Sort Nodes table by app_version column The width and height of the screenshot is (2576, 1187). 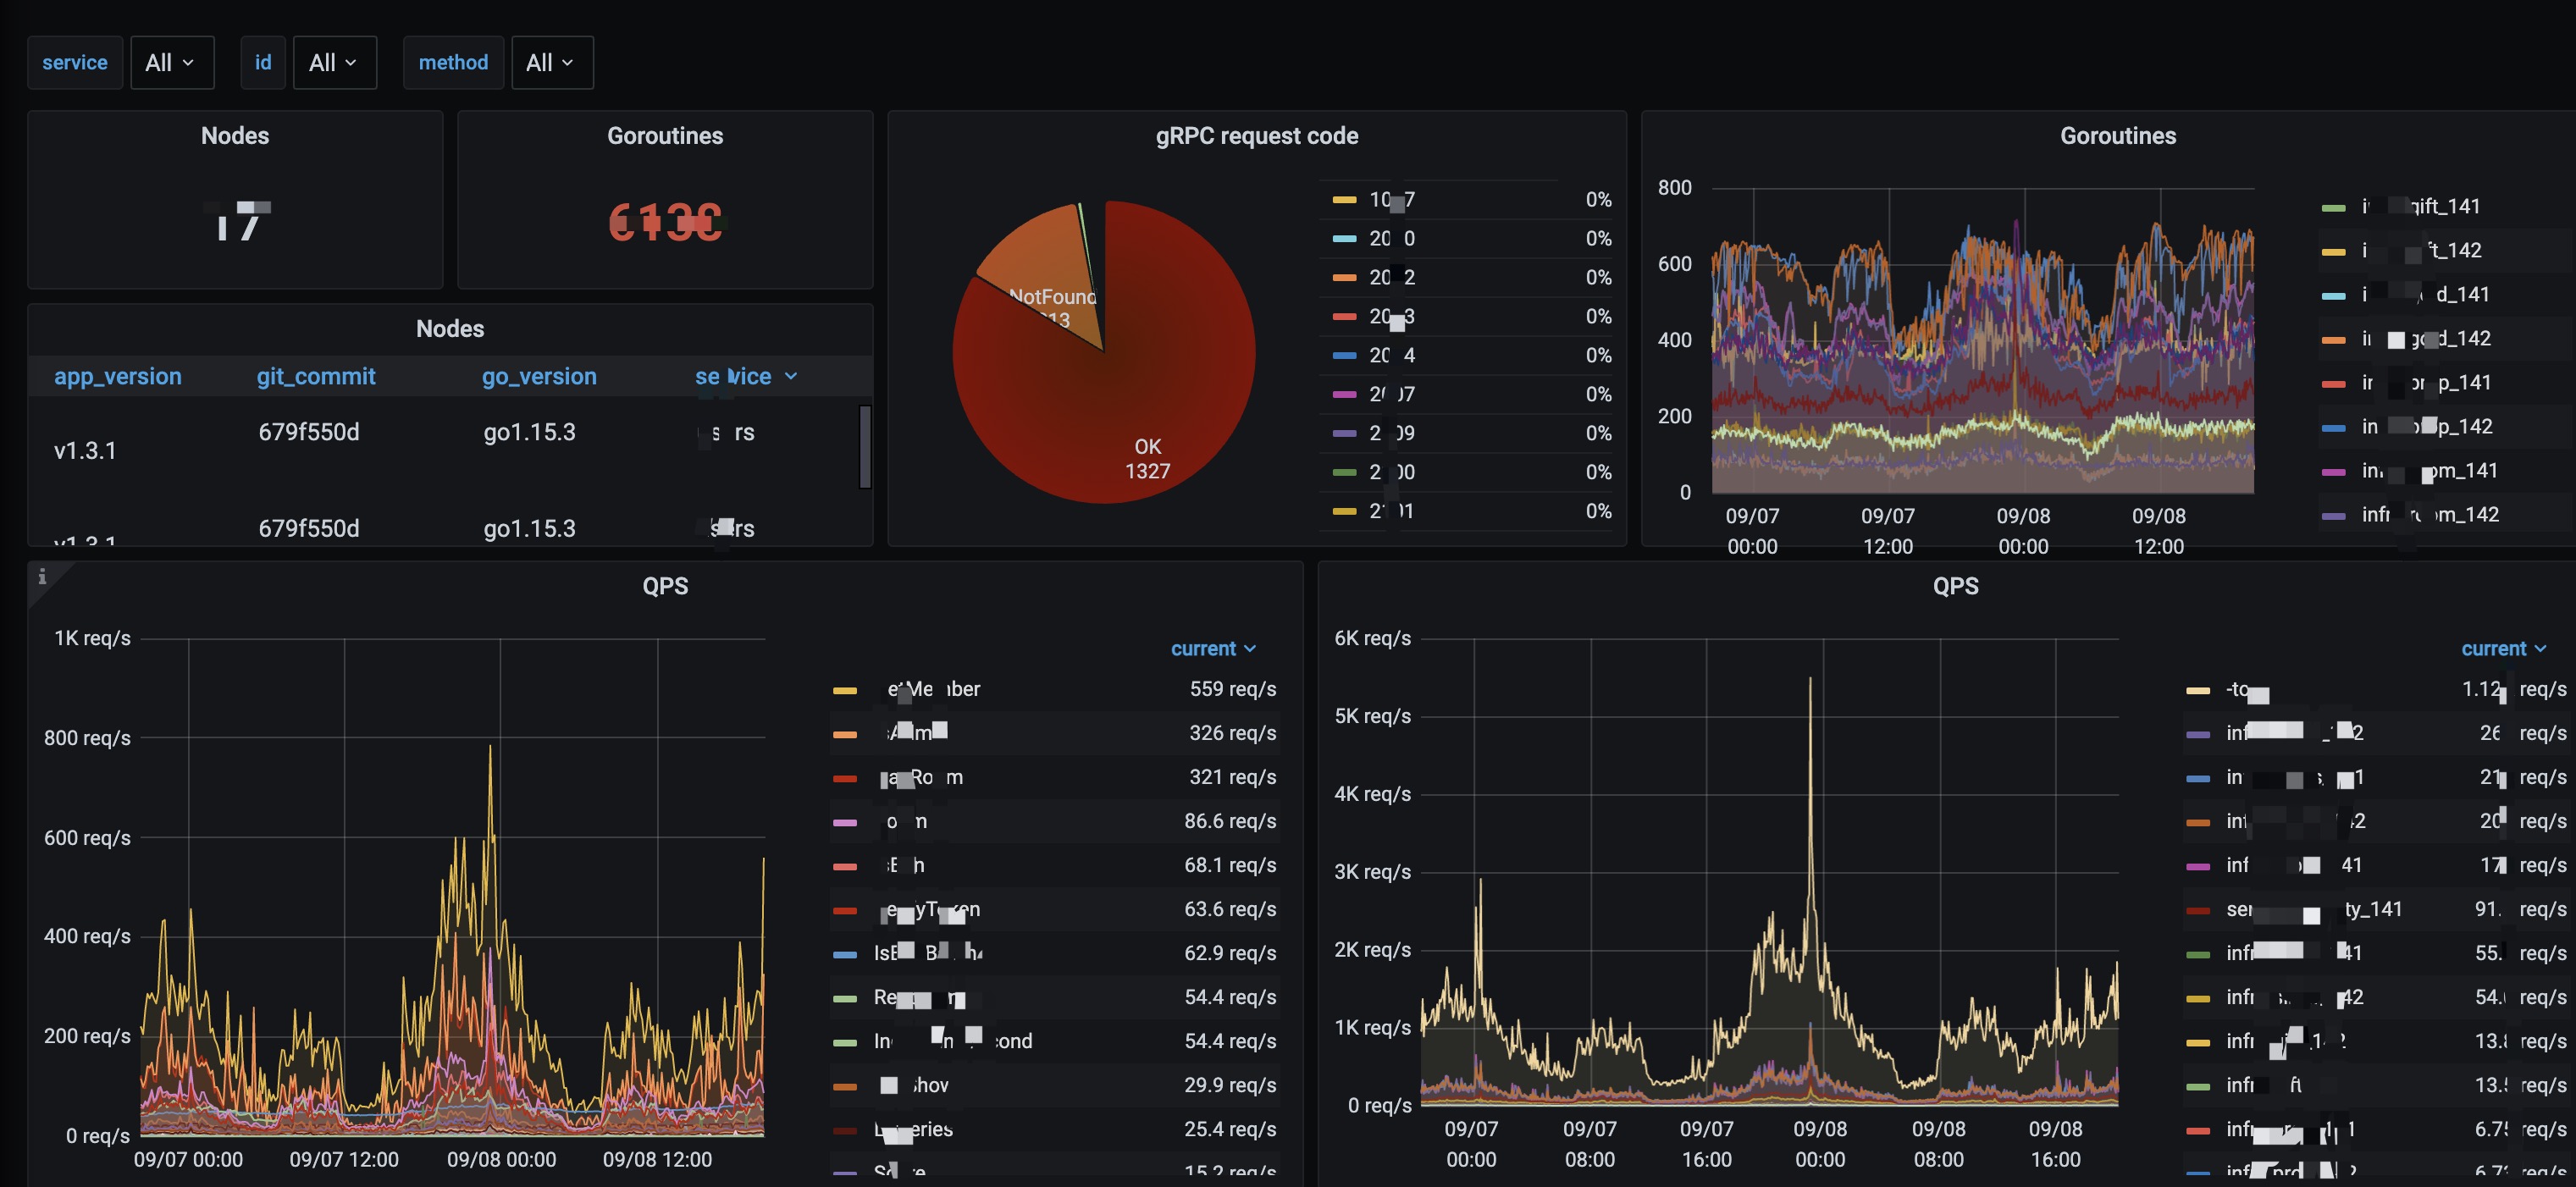coord(118,377)
